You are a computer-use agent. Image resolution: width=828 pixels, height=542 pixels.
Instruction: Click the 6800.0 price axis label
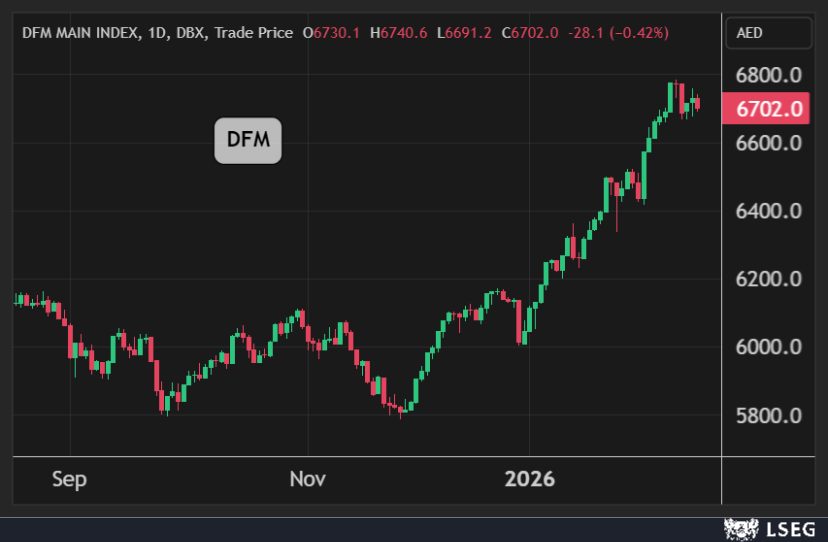click(x=769, y=76)
